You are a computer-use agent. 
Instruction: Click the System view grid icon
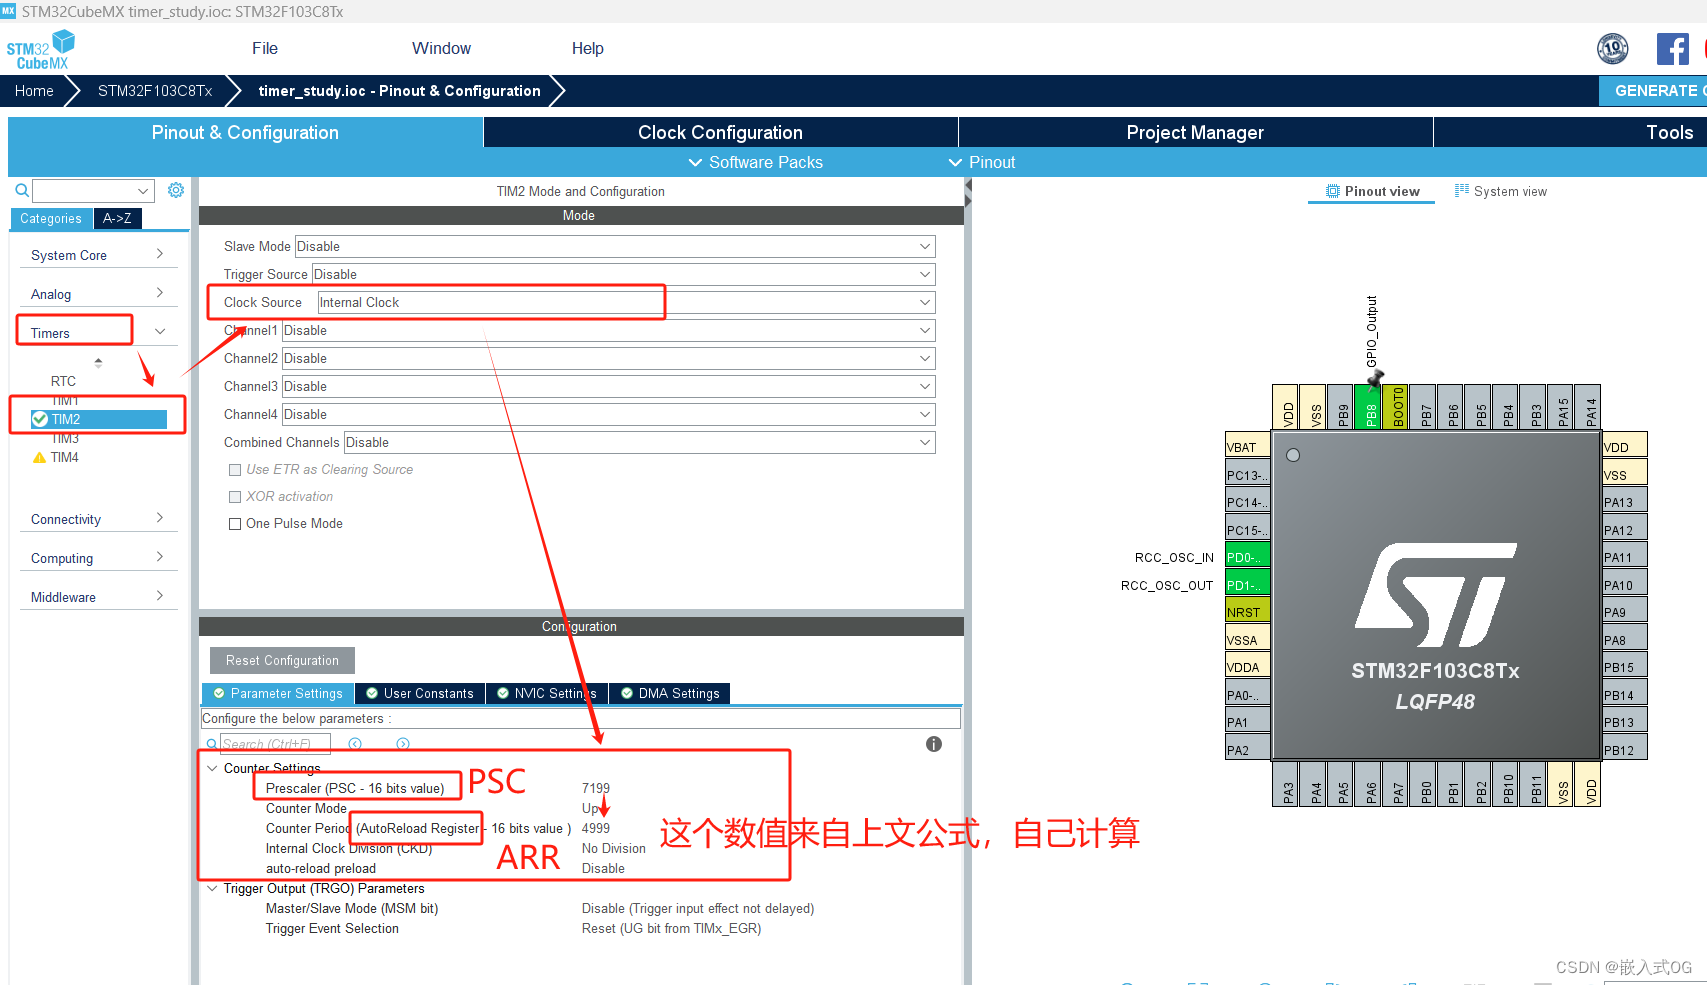pos(1462,190)
